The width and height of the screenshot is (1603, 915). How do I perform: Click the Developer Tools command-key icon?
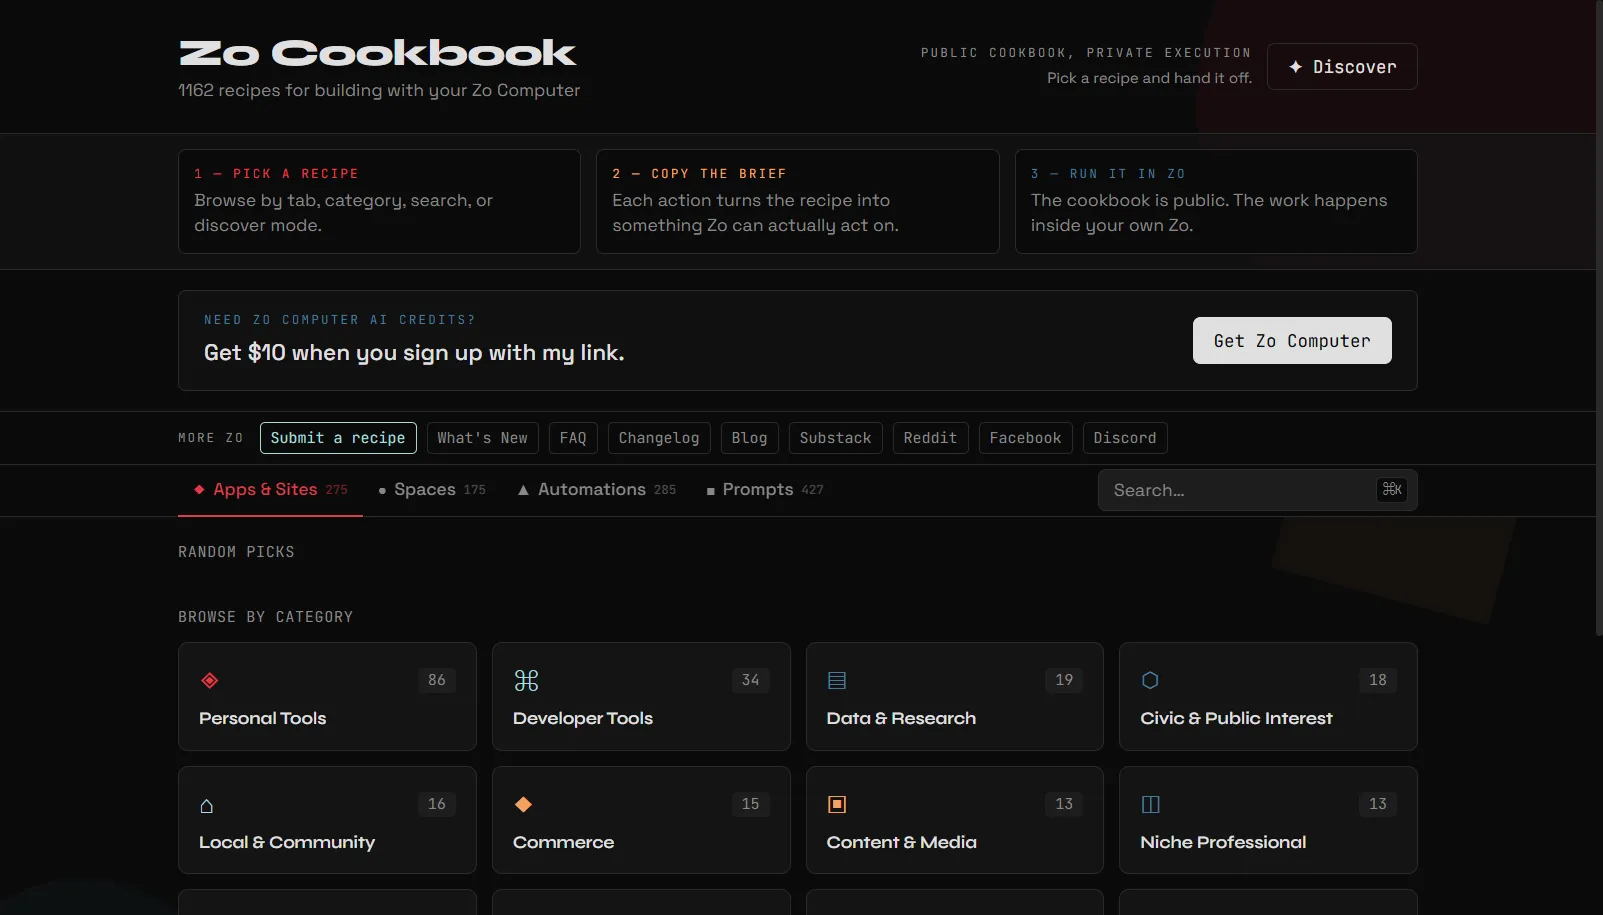pos(526,681)
